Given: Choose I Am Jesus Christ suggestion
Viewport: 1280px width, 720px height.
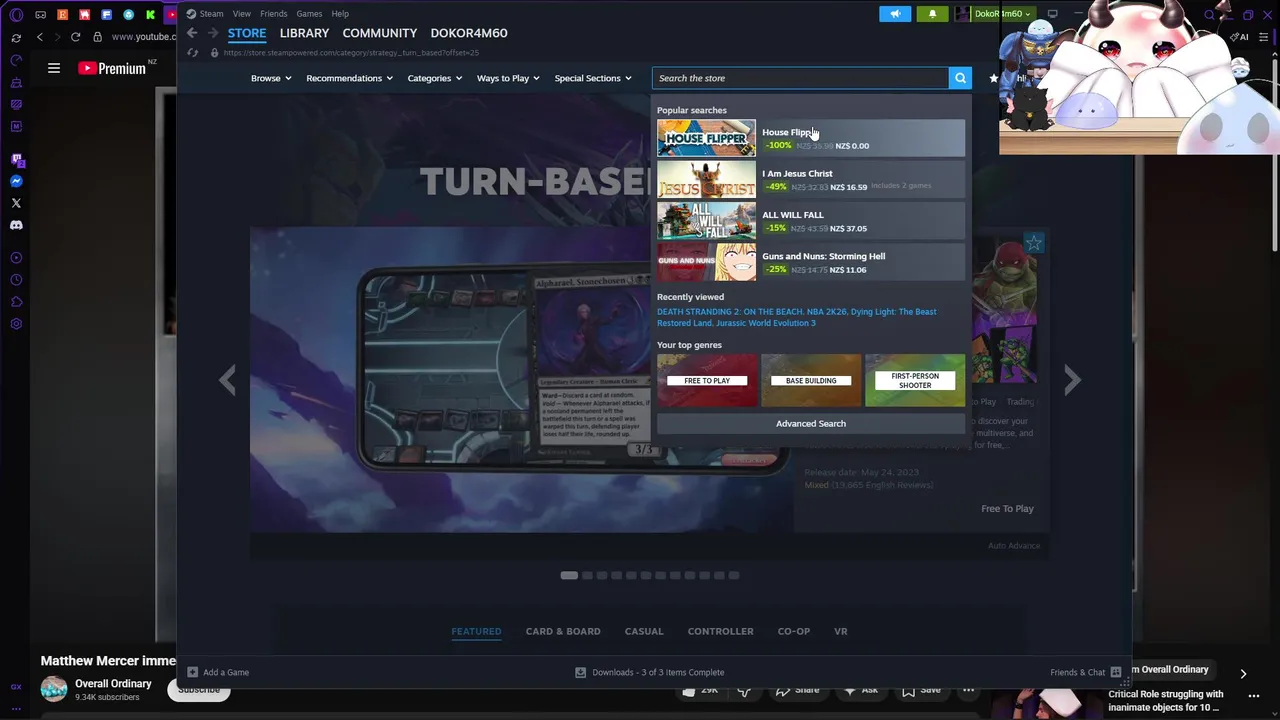Looking at the screenshot, I should point(811,180).
